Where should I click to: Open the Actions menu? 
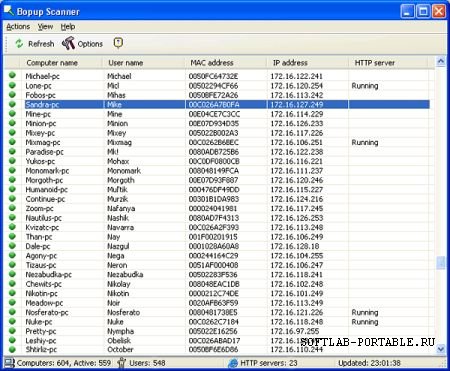tap(18, 27)
